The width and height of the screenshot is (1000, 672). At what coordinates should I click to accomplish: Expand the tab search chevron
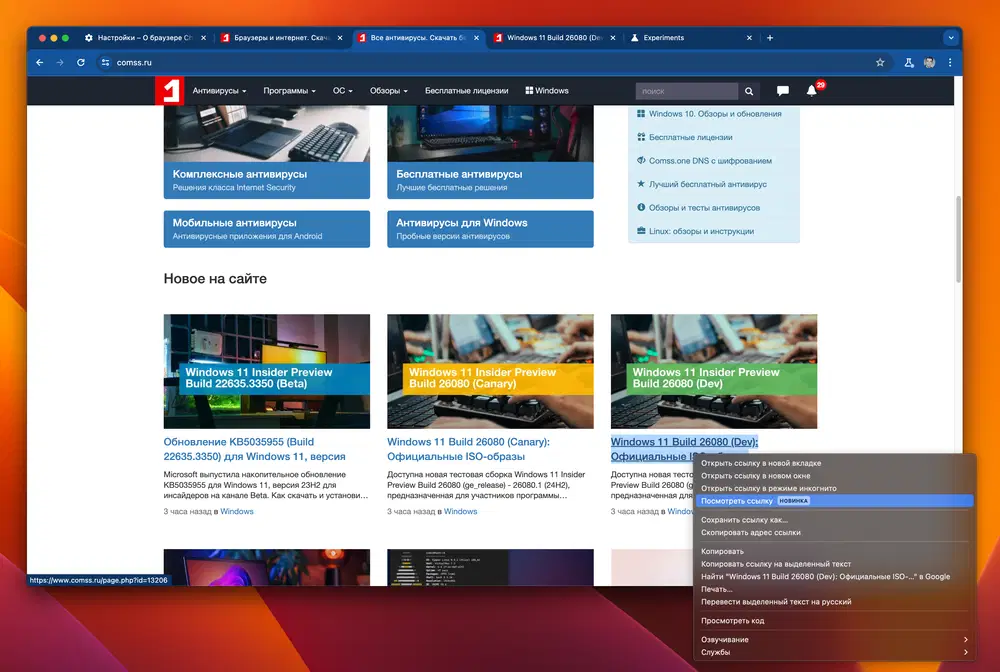tap(950, 38)
